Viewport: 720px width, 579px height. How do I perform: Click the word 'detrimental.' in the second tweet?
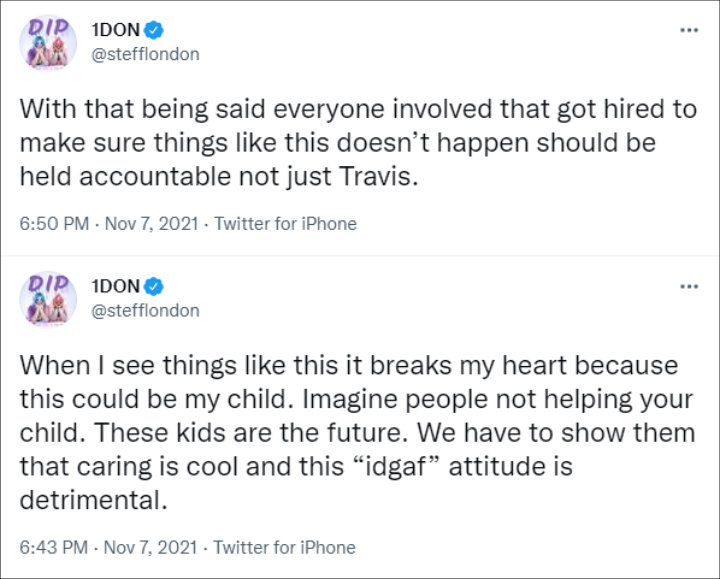pos(93,500)
